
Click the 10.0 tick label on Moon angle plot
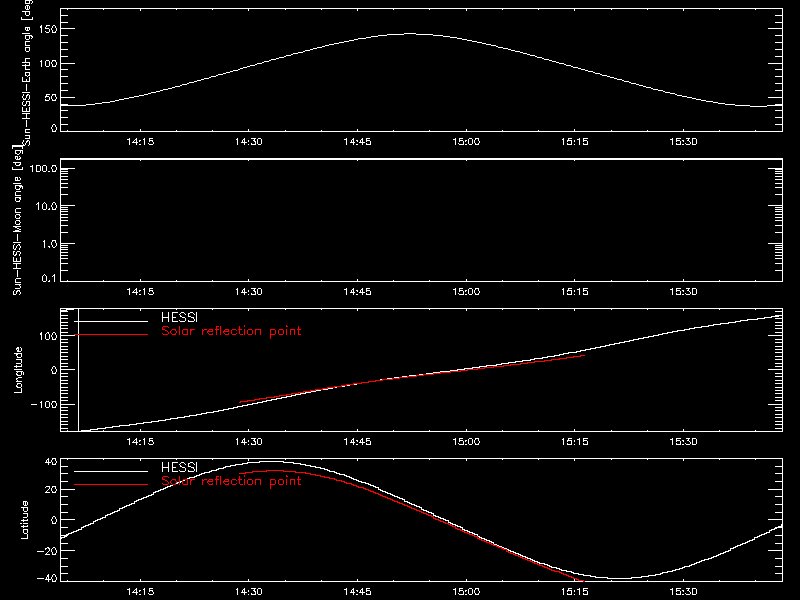[46, 206]
